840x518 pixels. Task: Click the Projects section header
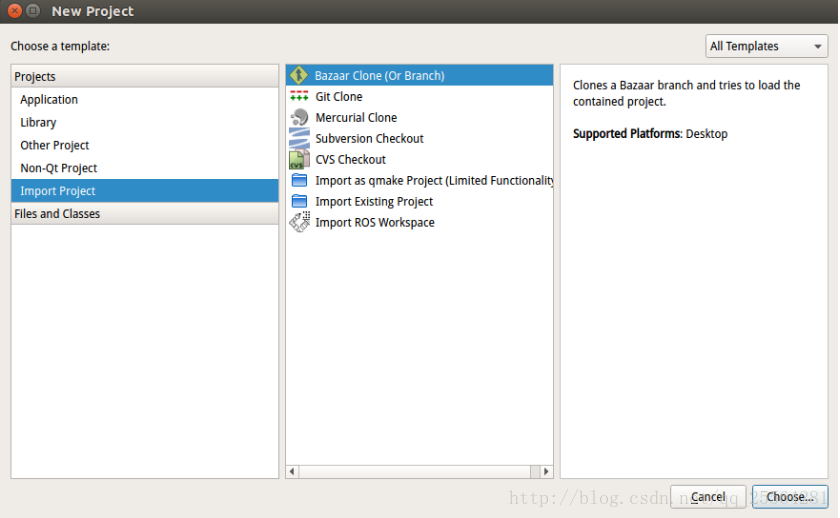pyautogui.click(x=145, y=77)
